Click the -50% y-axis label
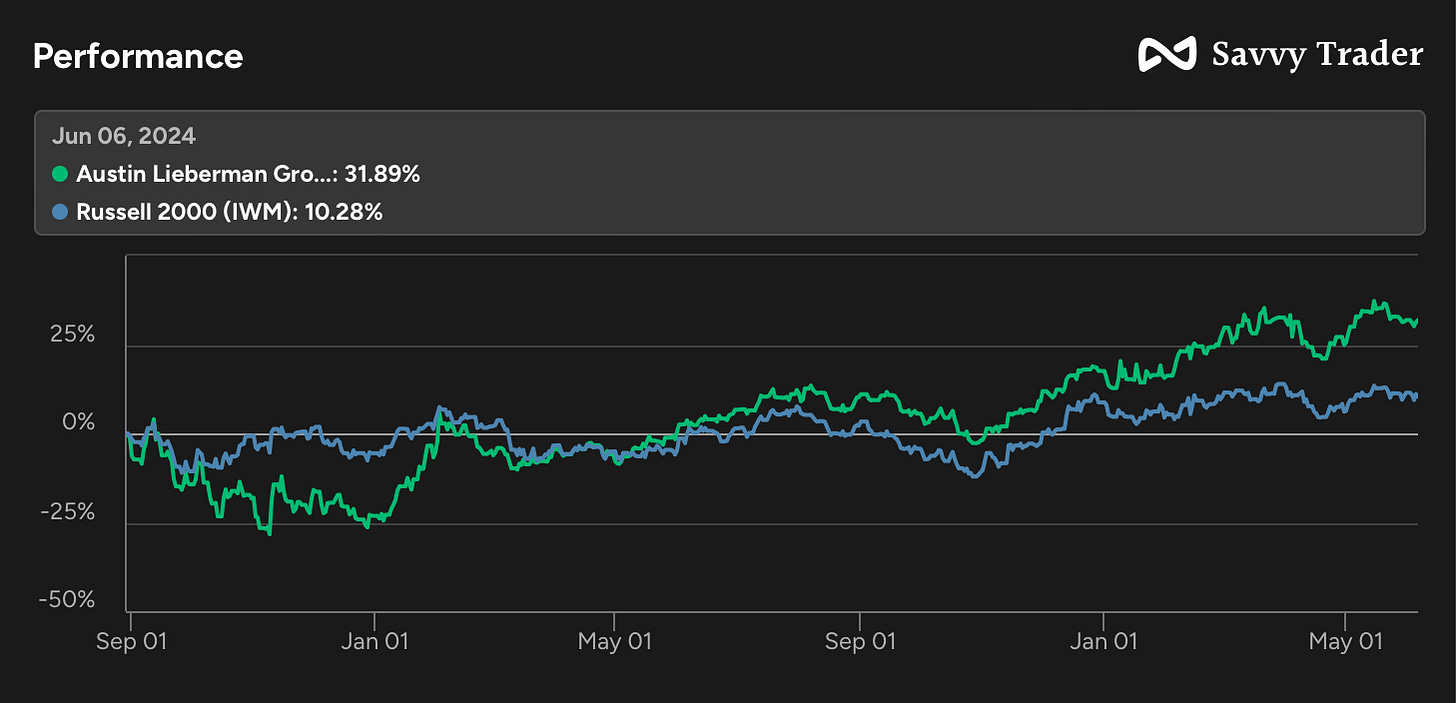The image size is (1456, 703). pos(67,600)
